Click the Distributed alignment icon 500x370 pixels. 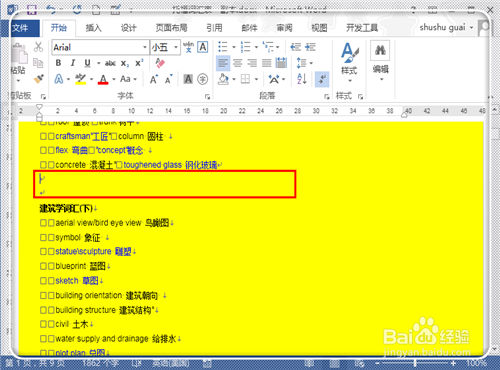click(x=281, y=63)
